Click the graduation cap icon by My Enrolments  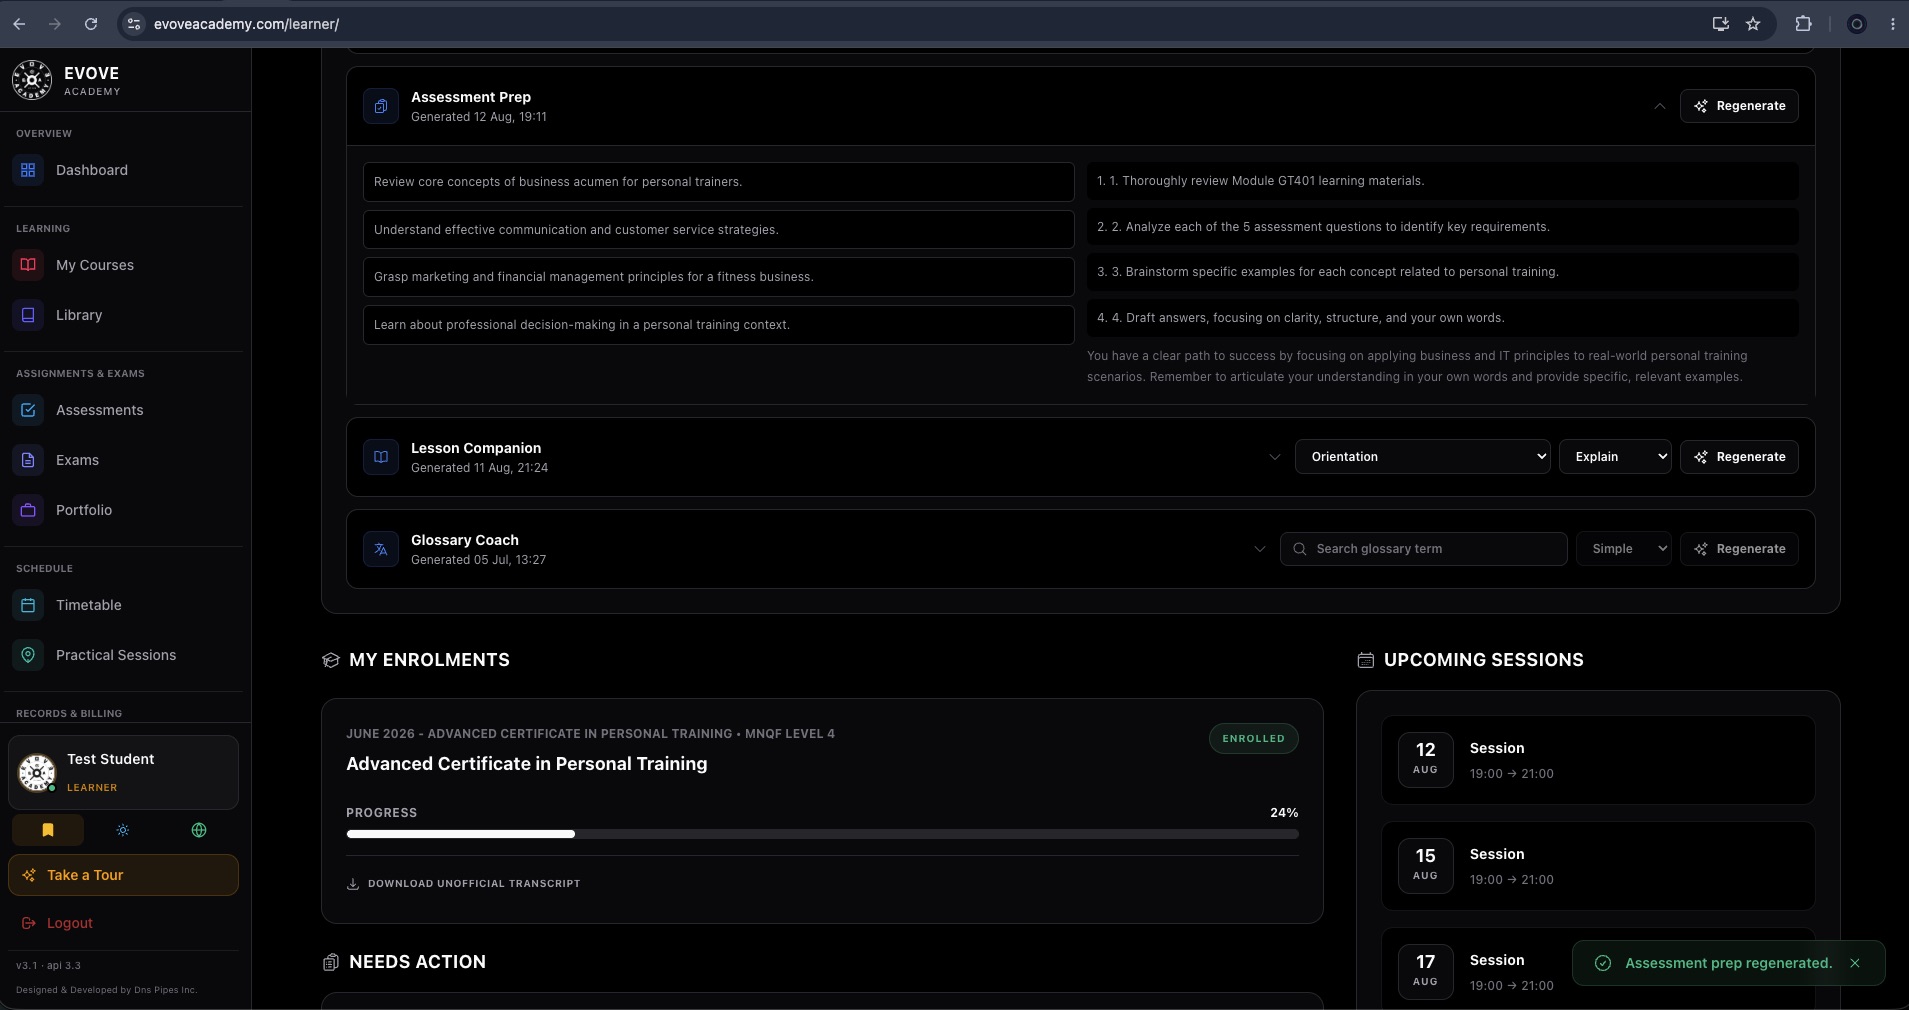tap(331, 660)
